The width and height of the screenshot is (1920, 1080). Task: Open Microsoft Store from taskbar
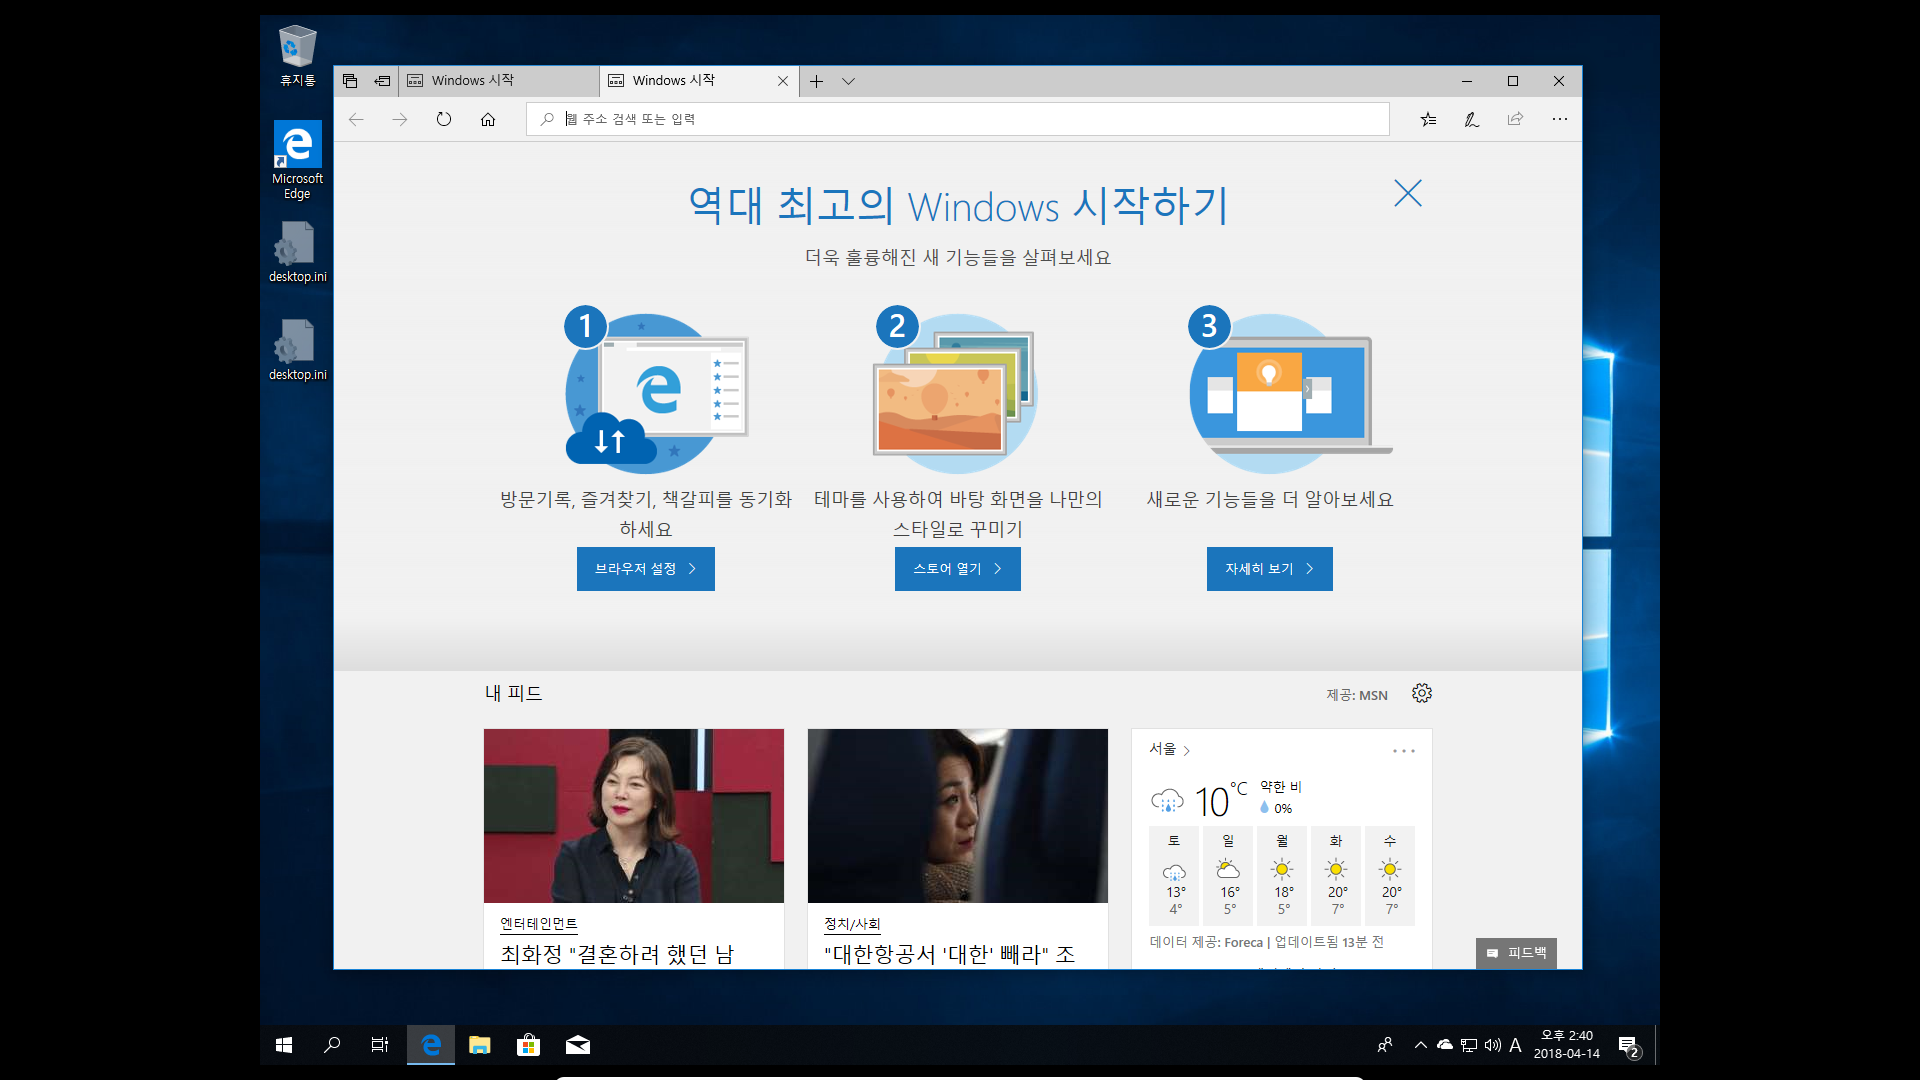(528, 1045)
